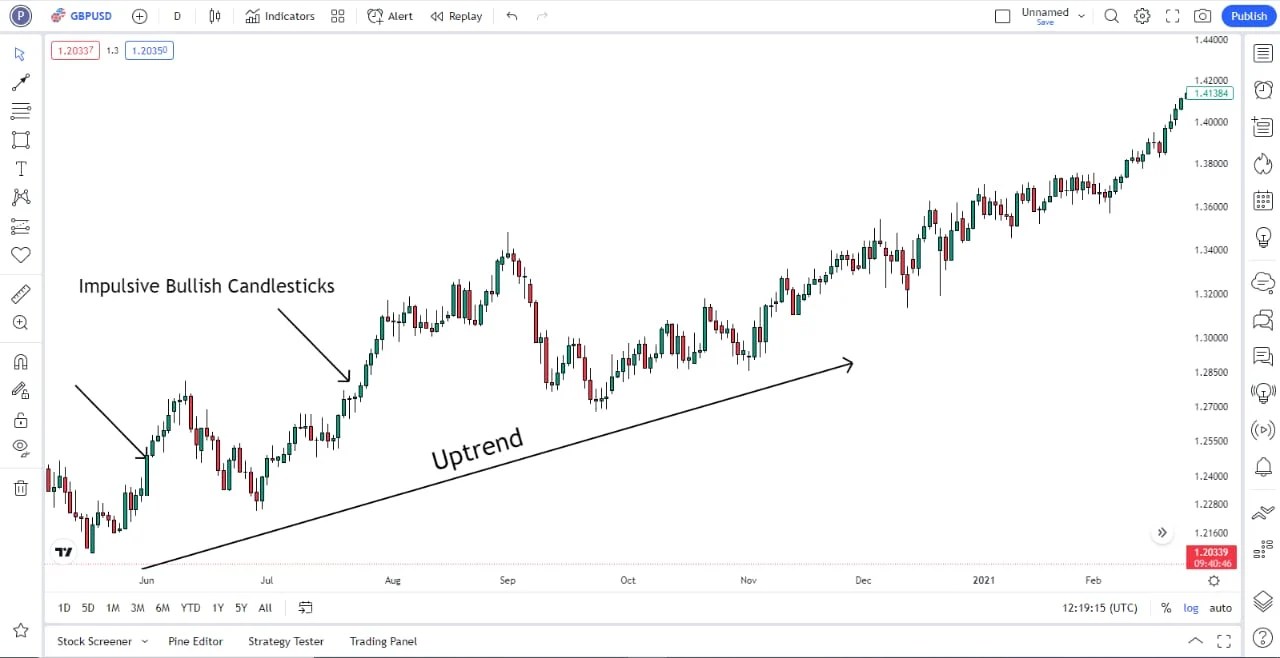Screen dimensions: 1280x658
Task: Hide all drawings with the eye tool
Action: coord(20,447)
